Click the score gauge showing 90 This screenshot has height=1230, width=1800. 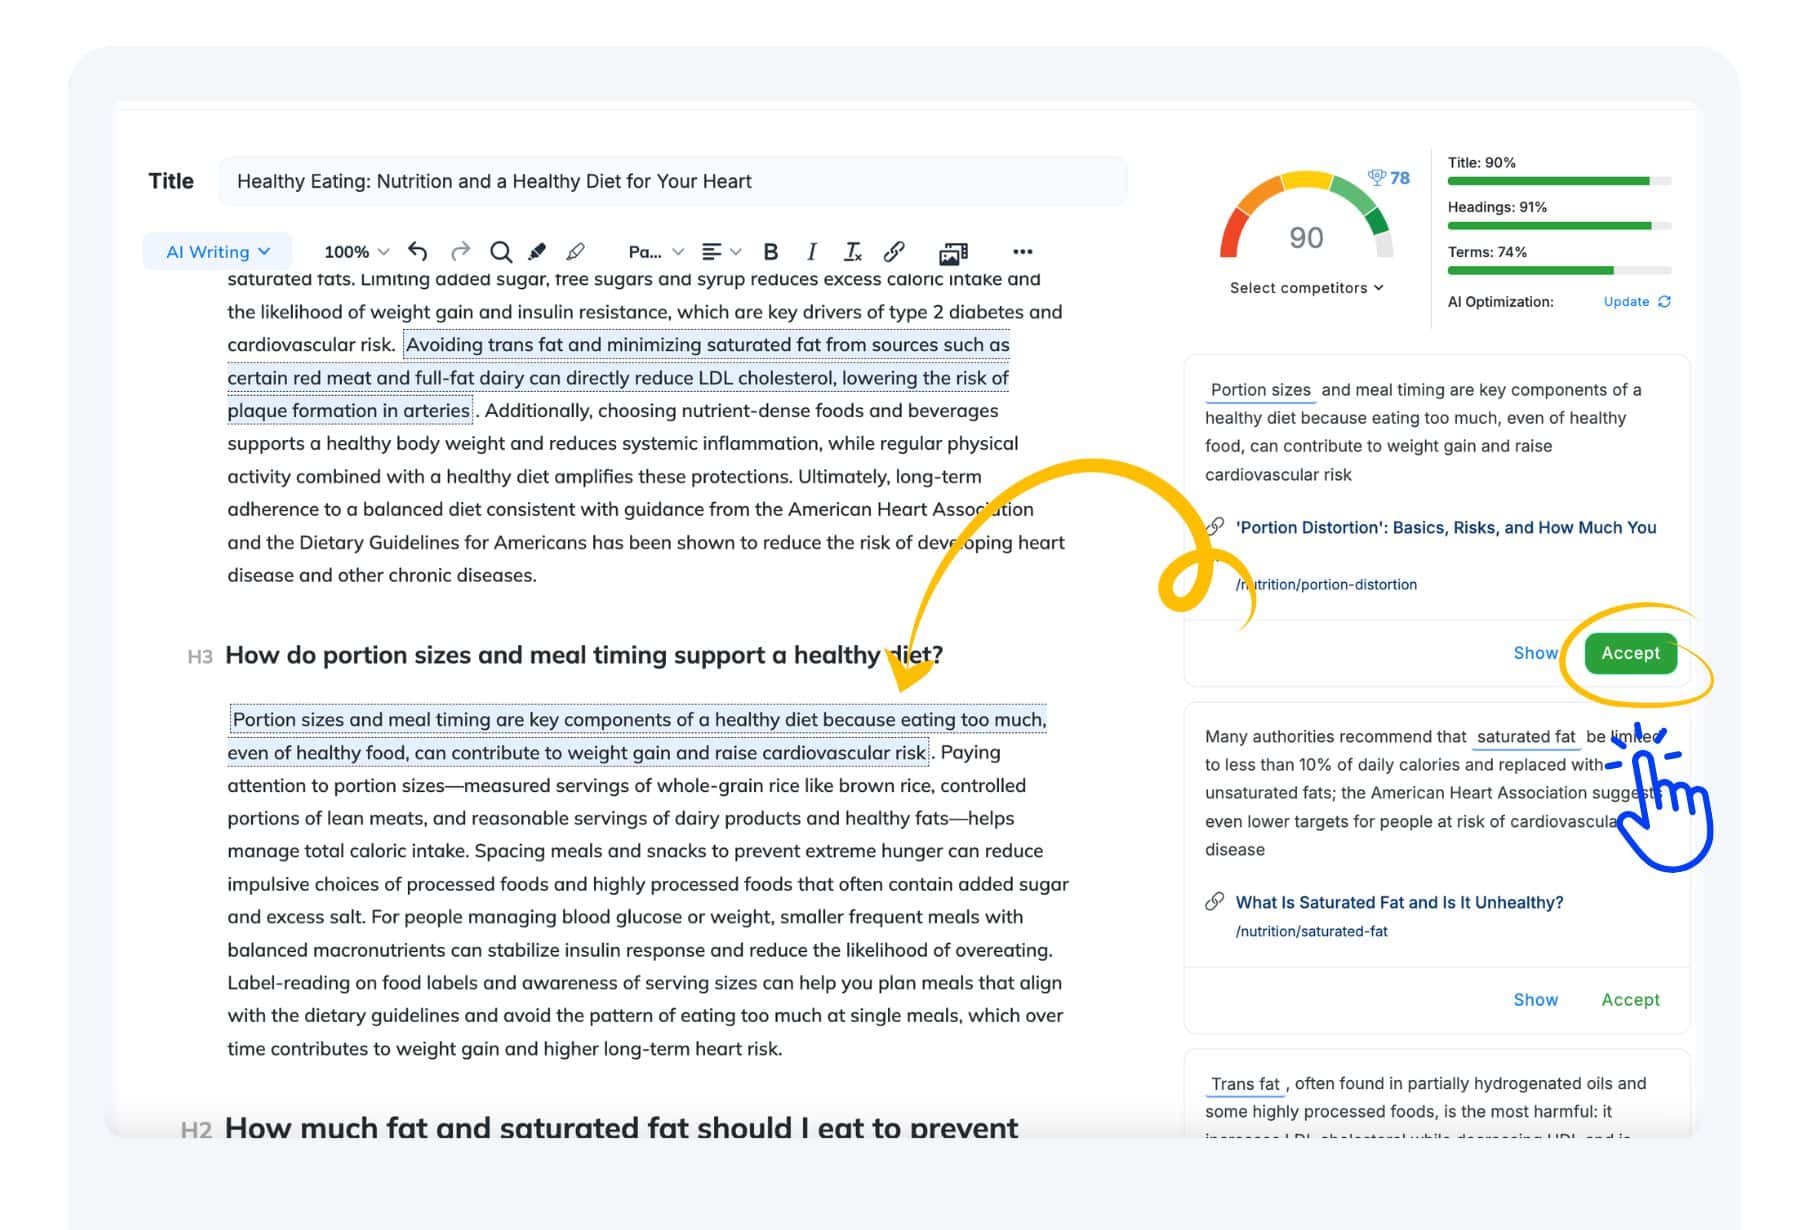[1306, 215]
